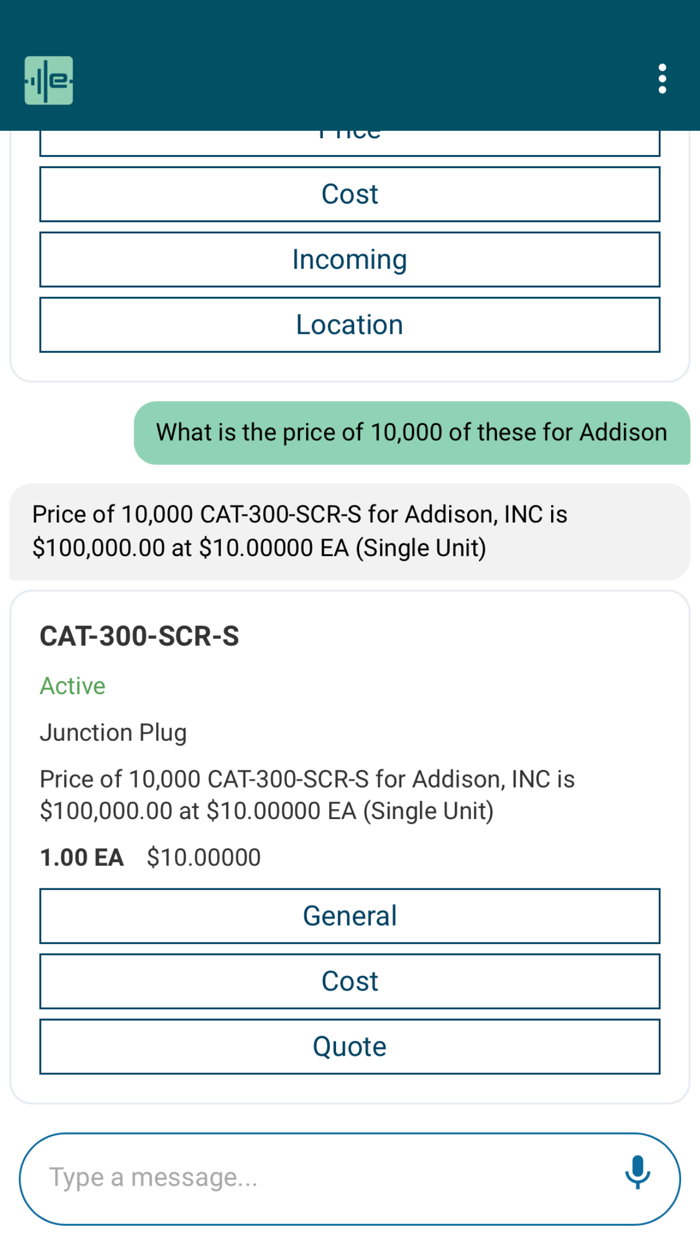Click the bold 1.00 EA quantity

[81, 857]
